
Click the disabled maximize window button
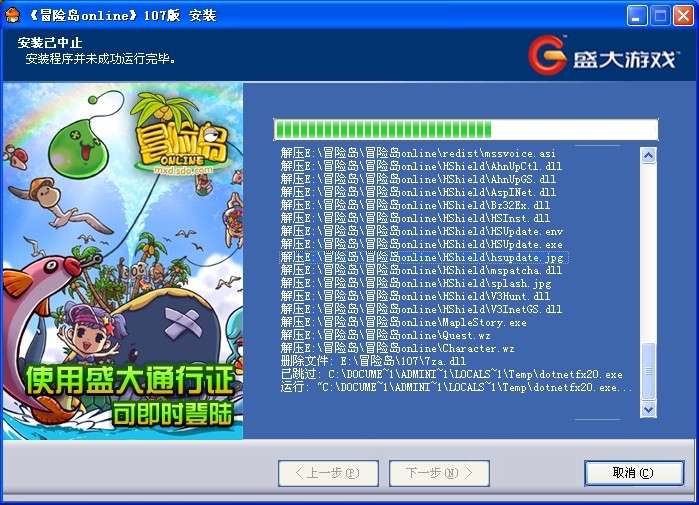(x=660, y=16)
